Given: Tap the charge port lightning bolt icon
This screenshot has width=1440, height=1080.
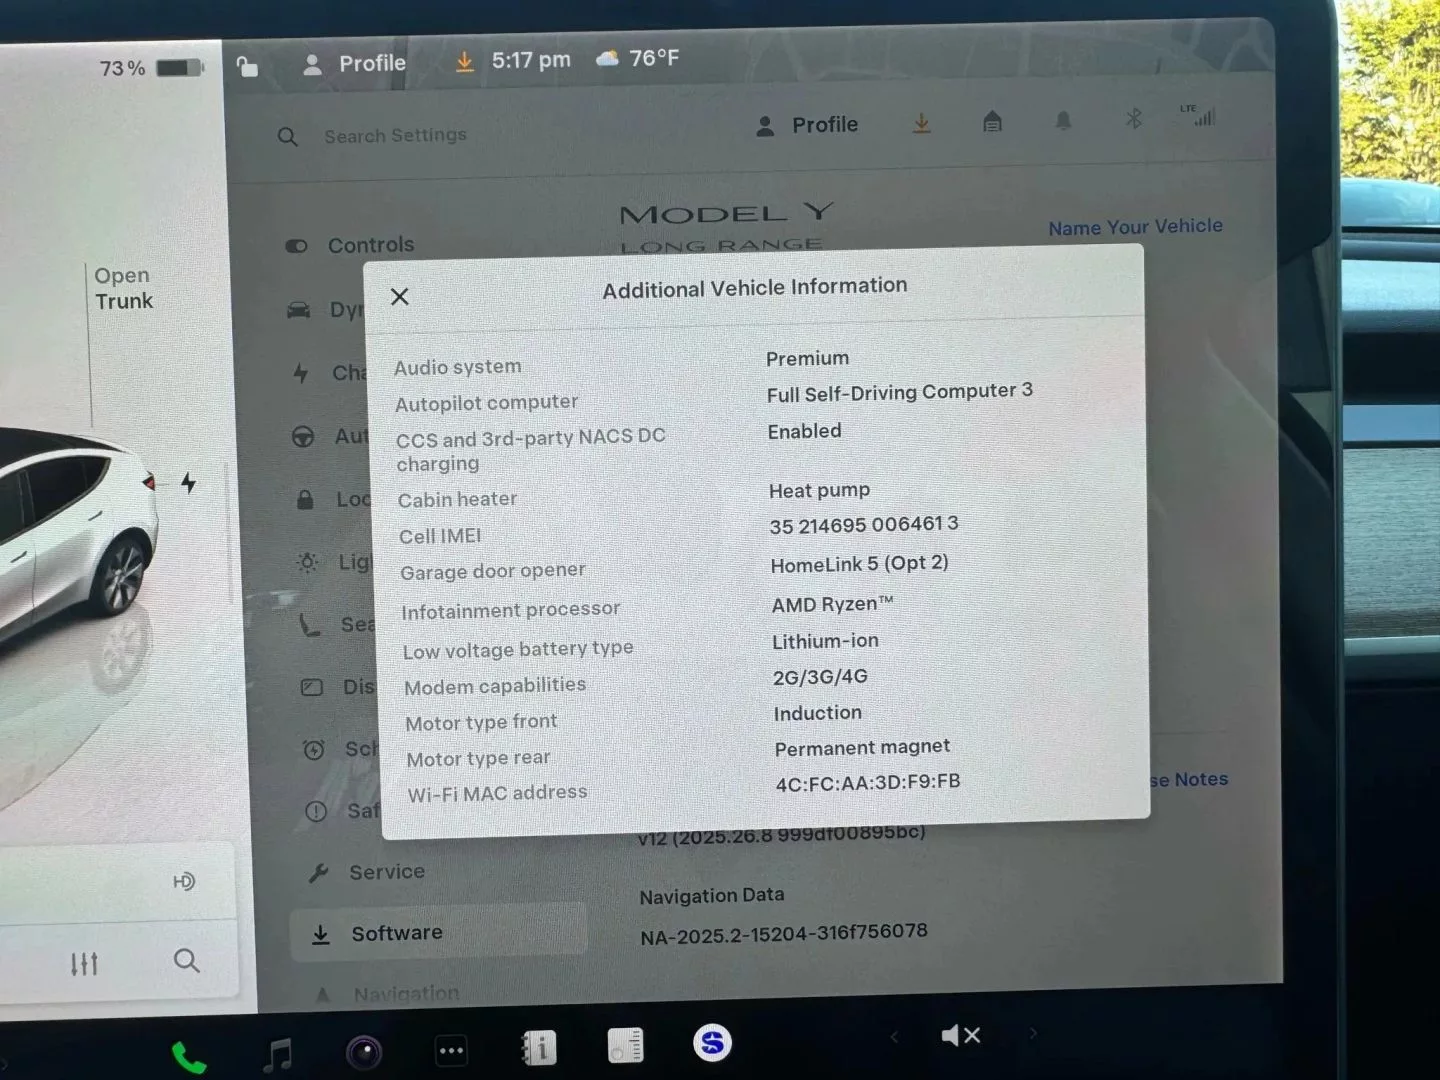Looking at the screenshot, I should (x=188, y=484).
